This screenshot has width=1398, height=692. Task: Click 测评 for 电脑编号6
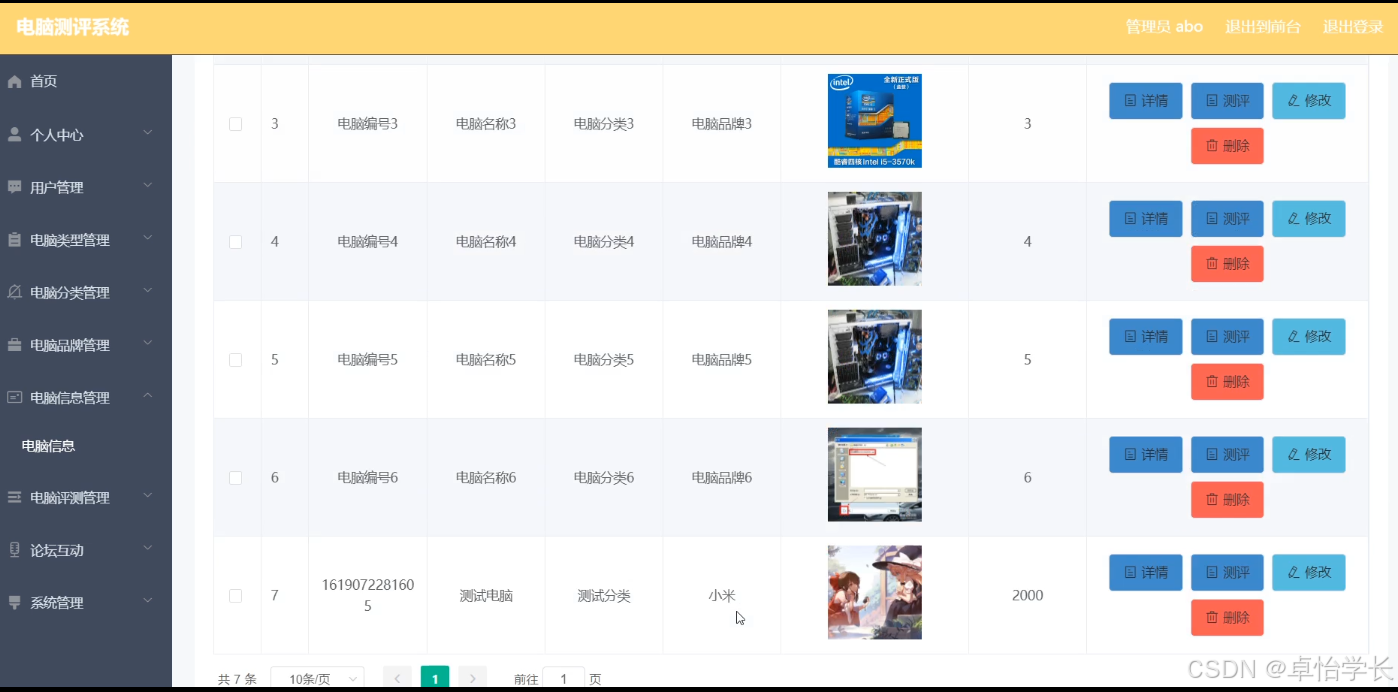1227,455
